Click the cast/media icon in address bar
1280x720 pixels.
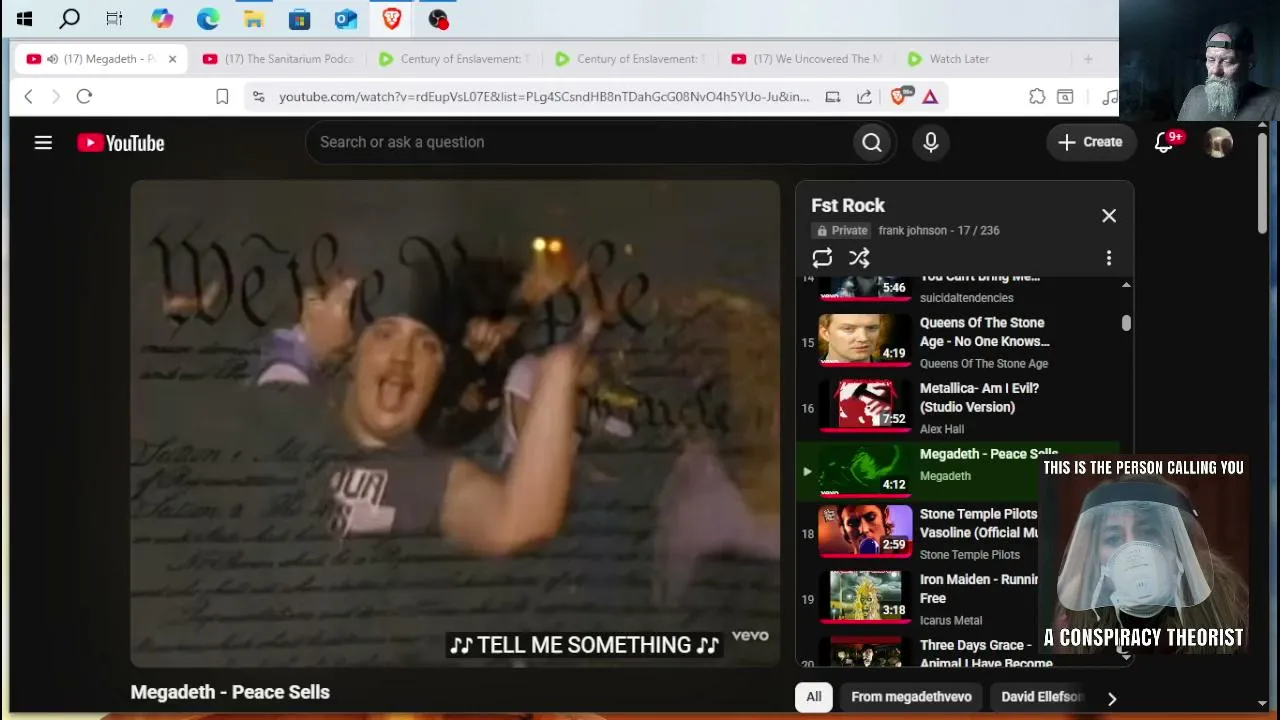pos(832,96)
